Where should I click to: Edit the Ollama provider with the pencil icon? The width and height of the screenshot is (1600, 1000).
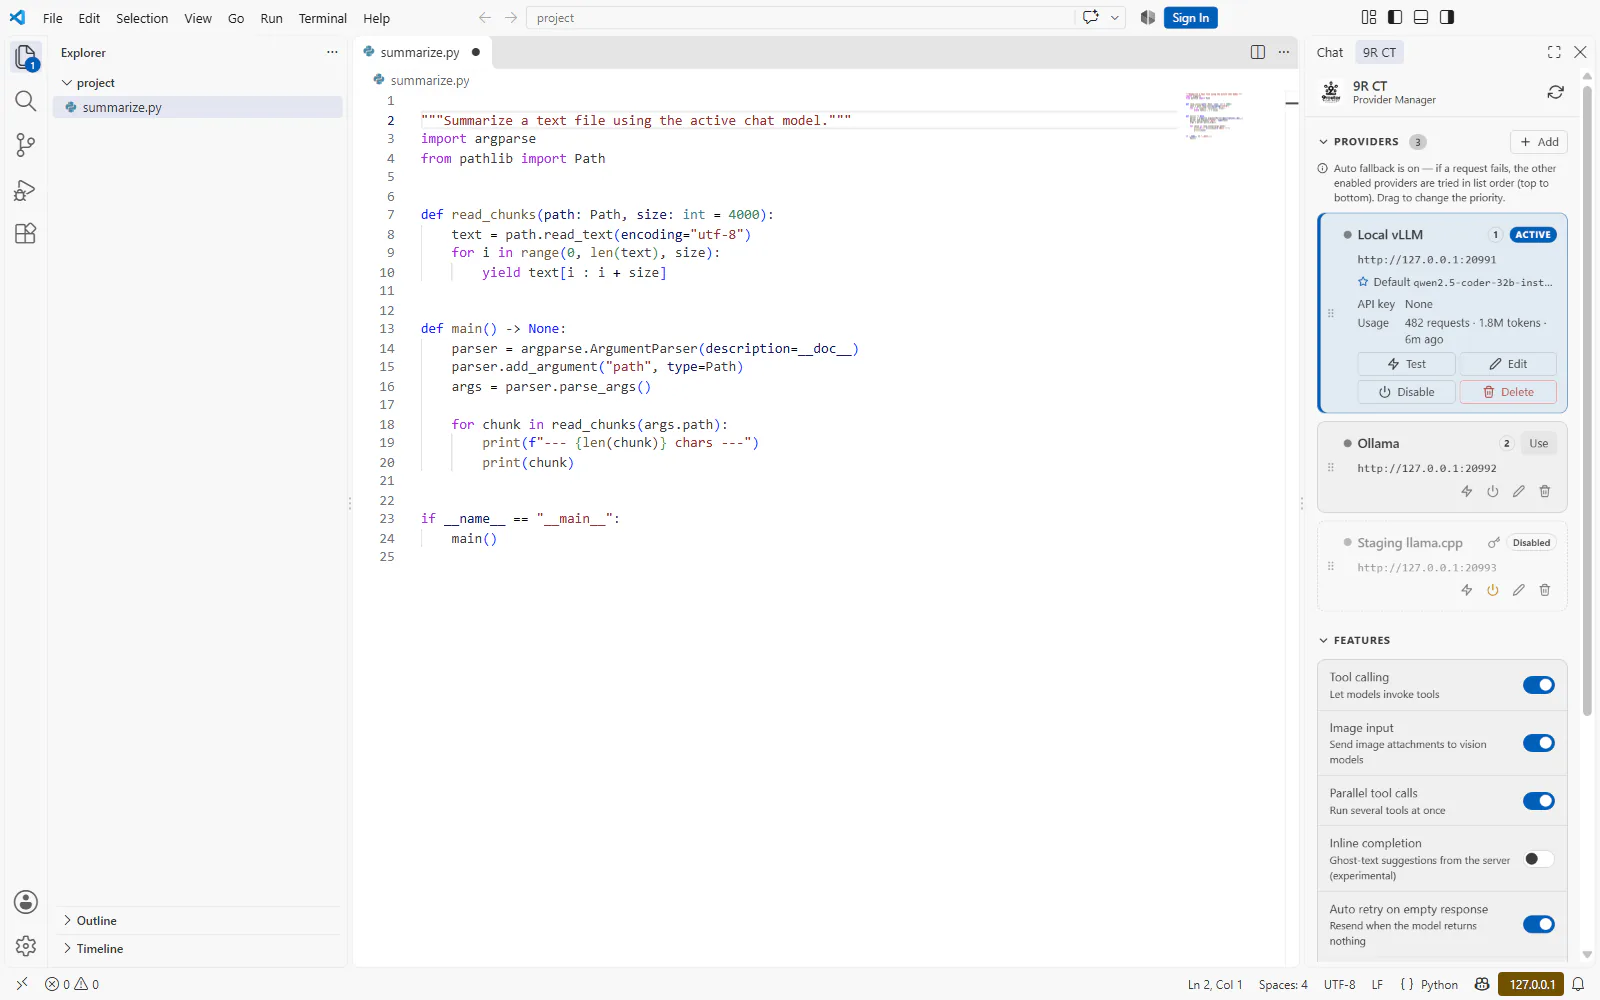pos(1519,491)
